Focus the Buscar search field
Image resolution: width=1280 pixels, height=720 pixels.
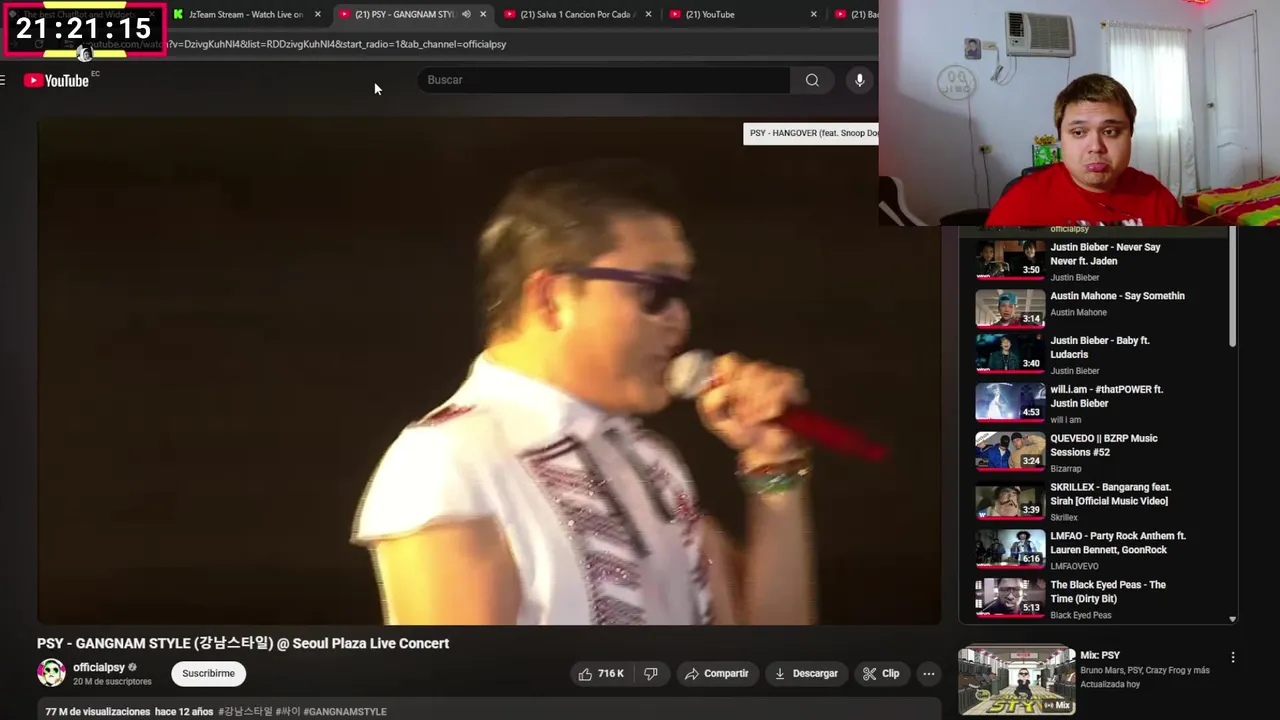(x=603, y=80)
